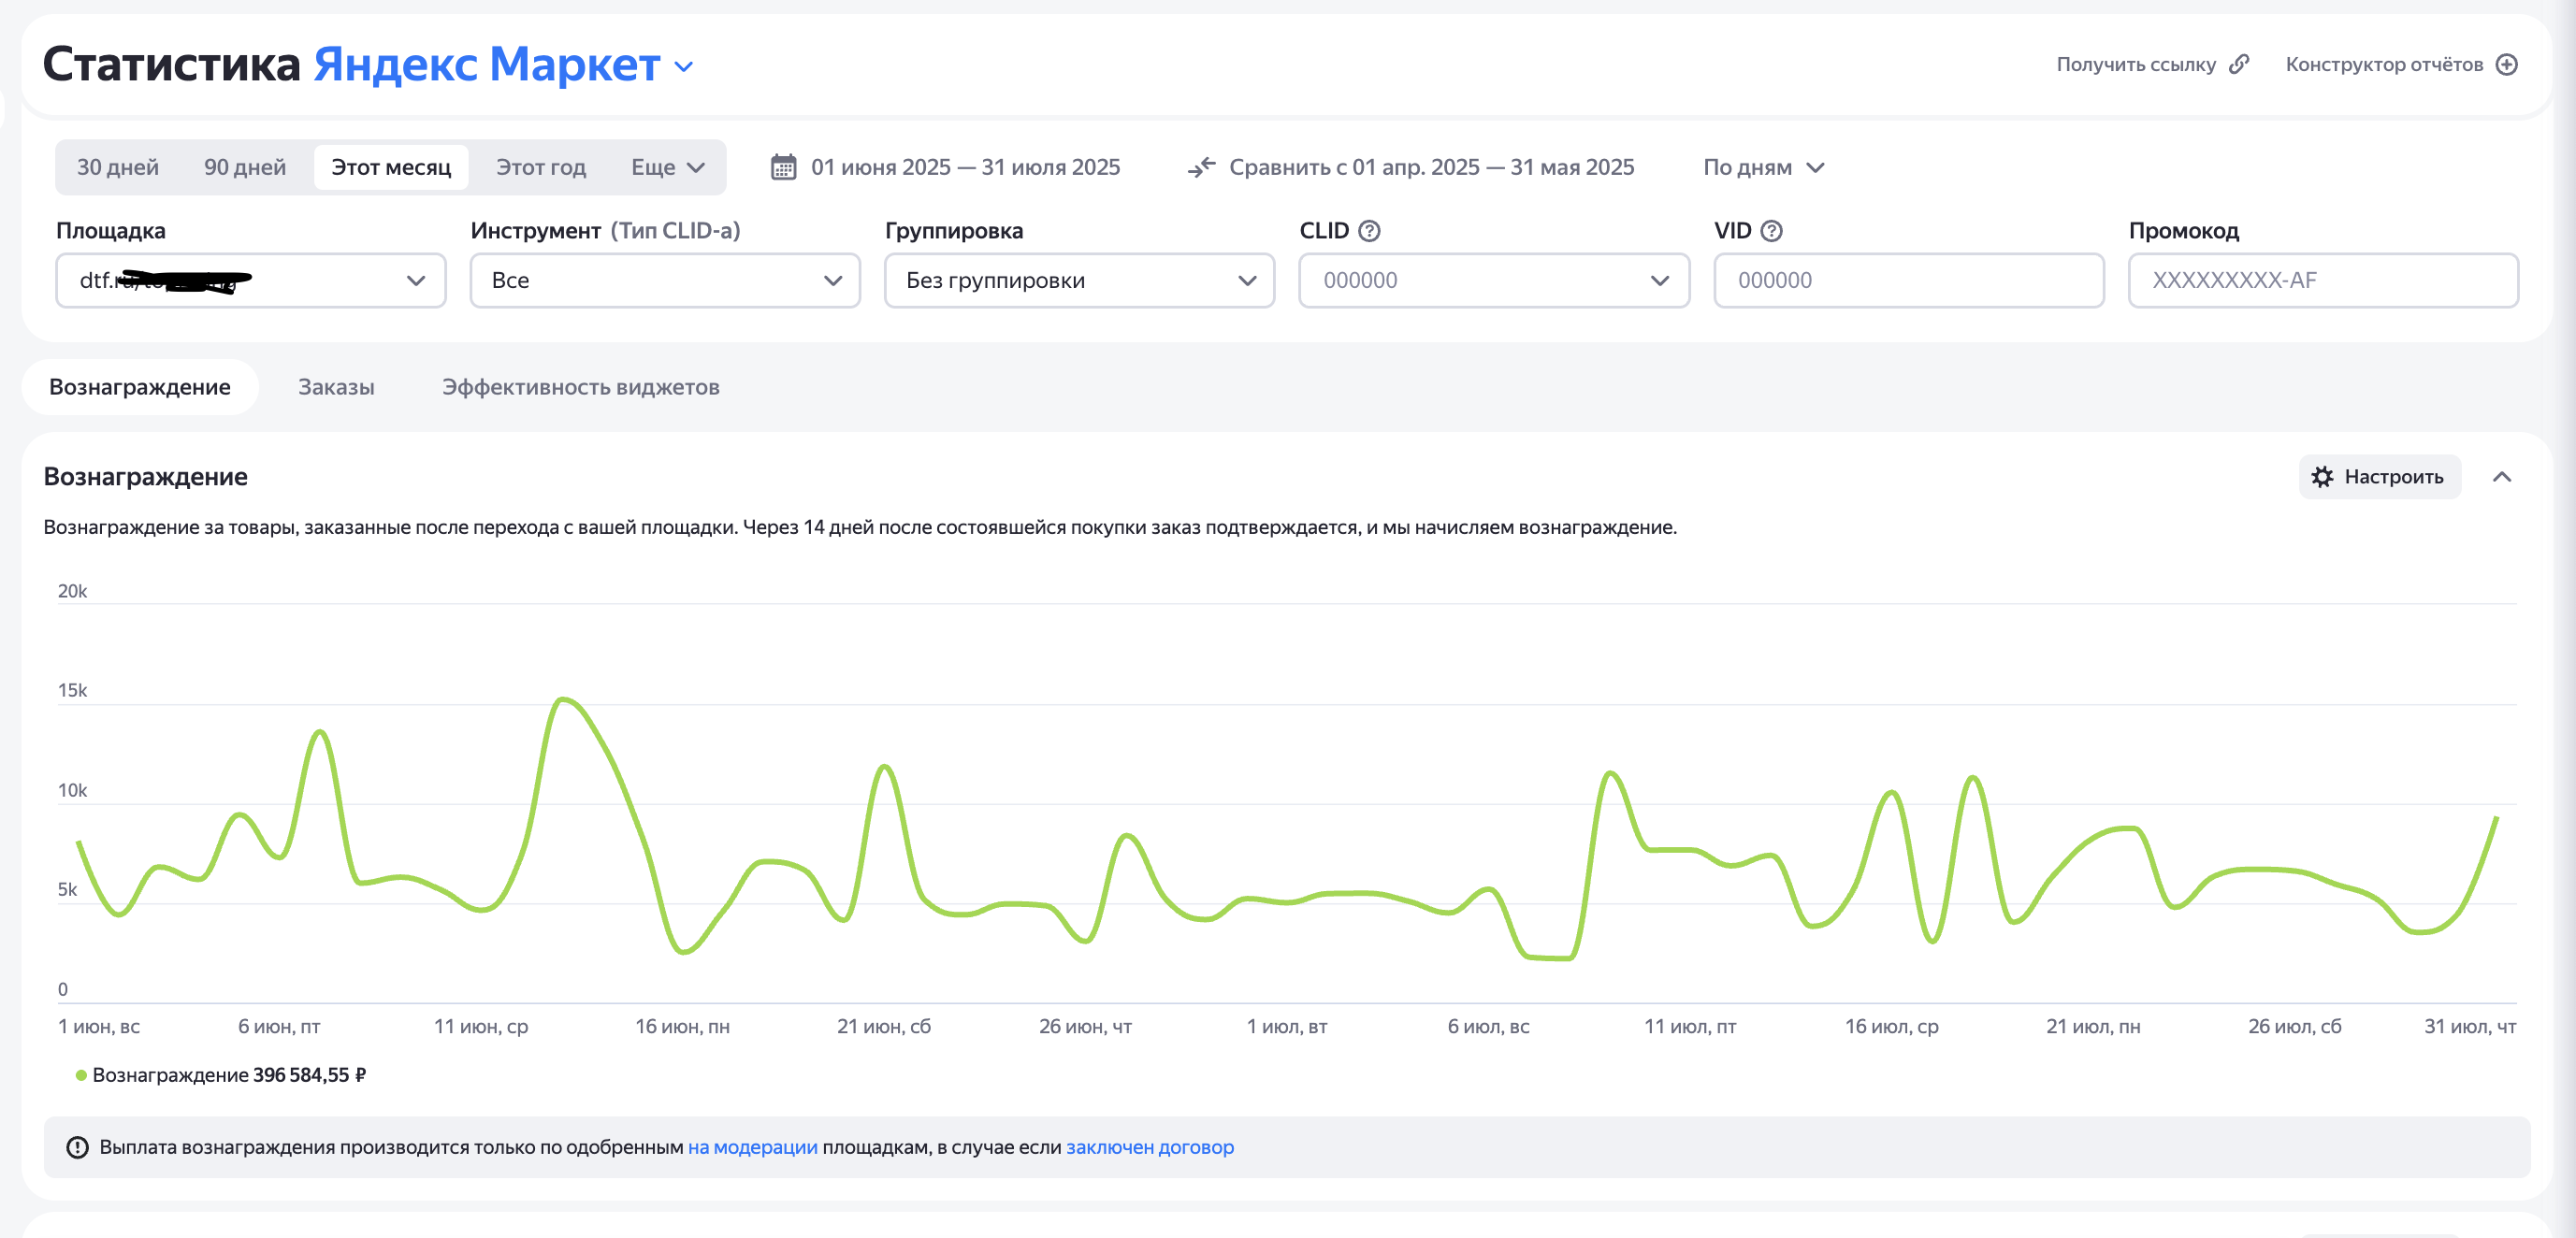Click the 20k axis label

coord(72,591)
